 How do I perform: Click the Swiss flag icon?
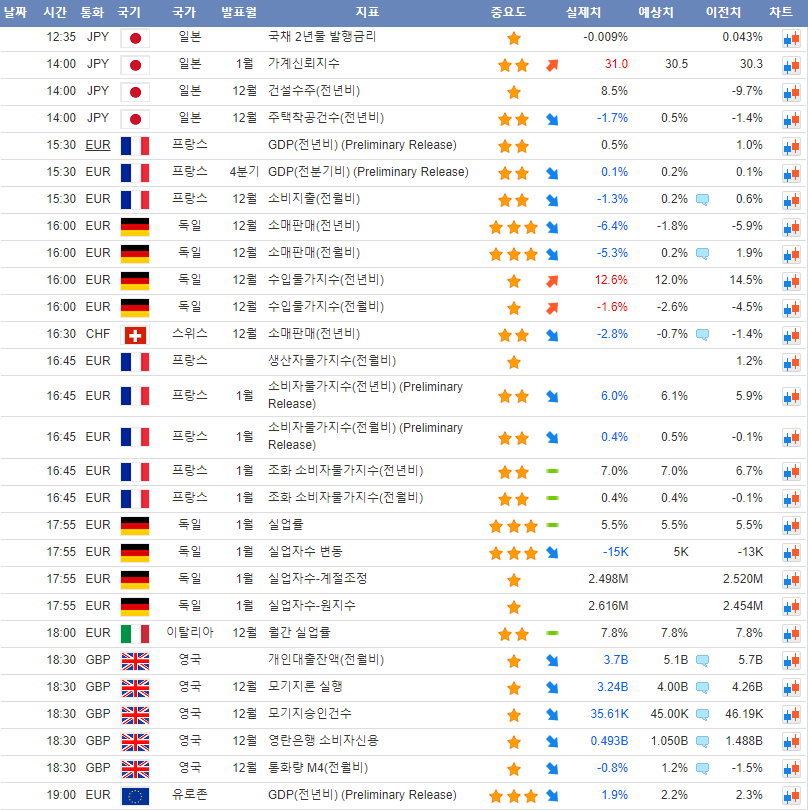click(134, 335)
